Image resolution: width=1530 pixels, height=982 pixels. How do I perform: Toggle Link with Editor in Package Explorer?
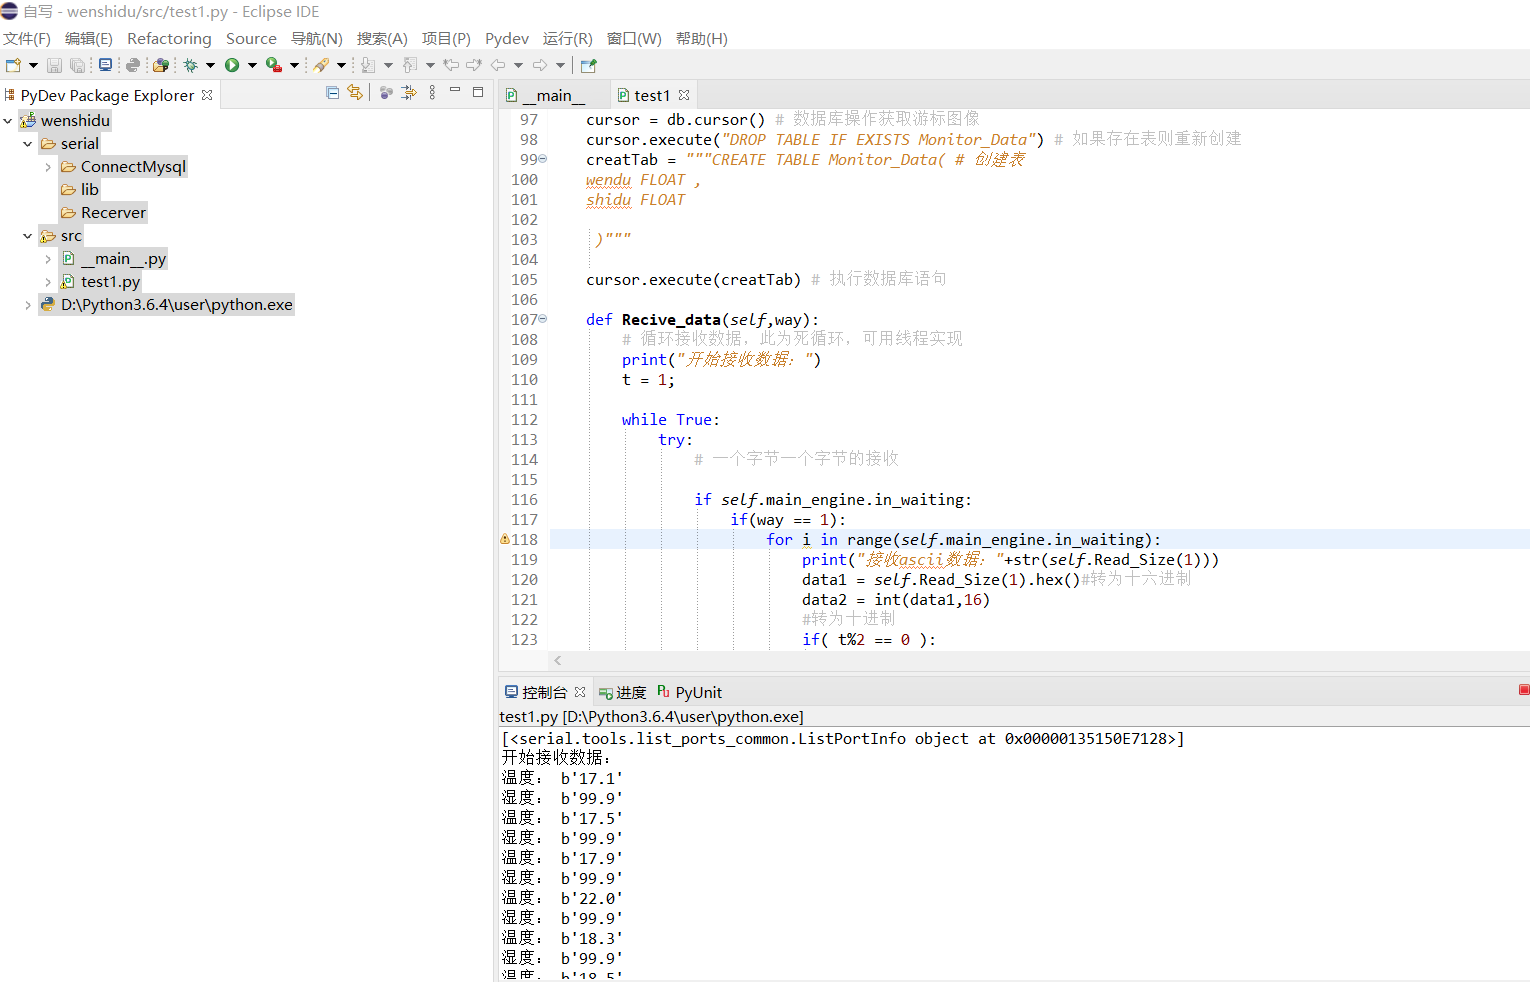point(355,92)
